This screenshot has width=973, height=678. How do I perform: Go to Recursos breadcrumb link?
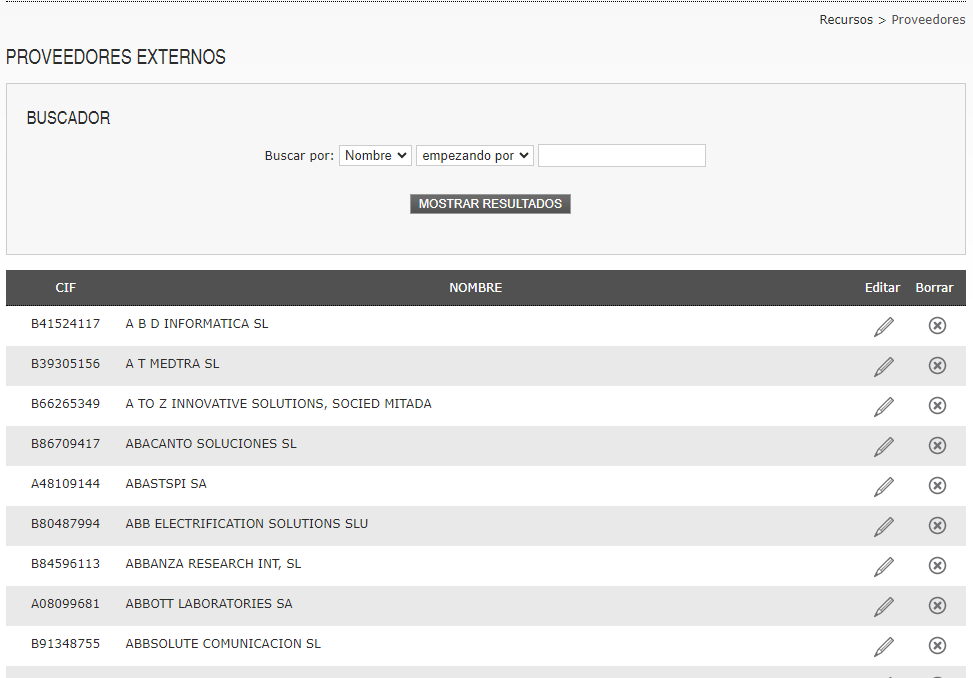[846, 20]
